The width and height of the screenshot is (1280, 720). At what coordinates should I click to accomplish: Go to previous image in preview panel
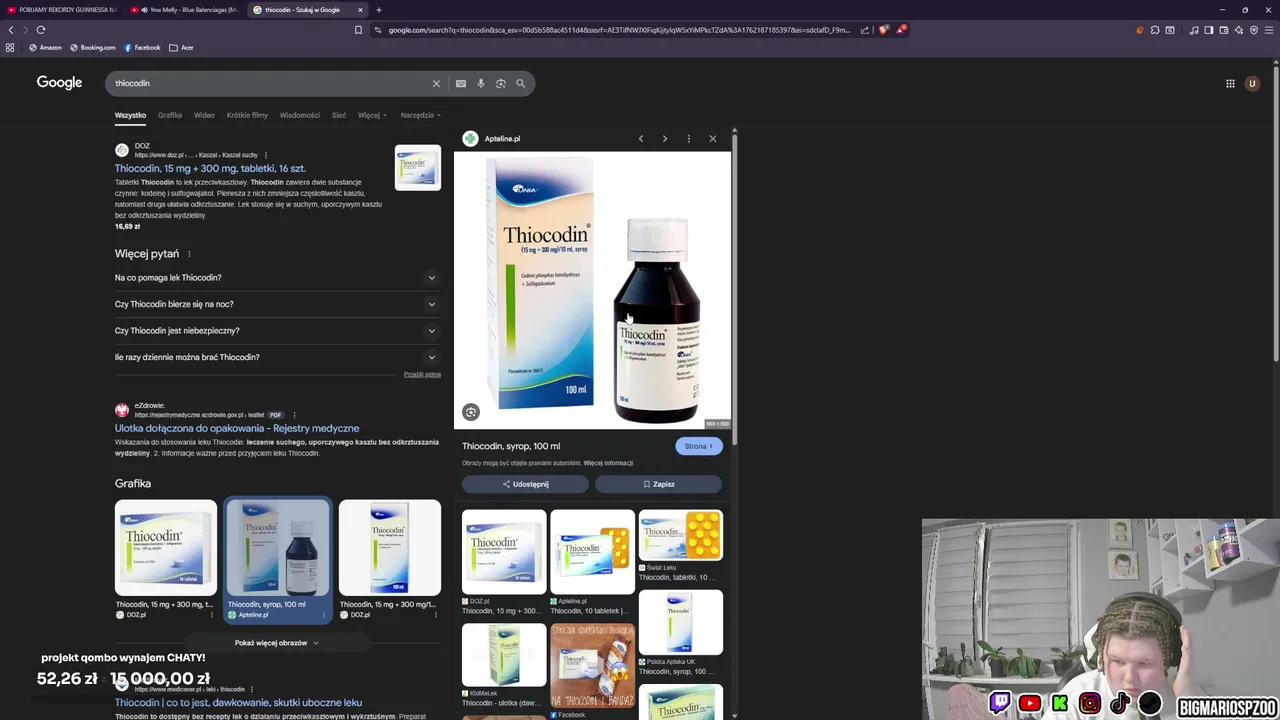[641, 139]
